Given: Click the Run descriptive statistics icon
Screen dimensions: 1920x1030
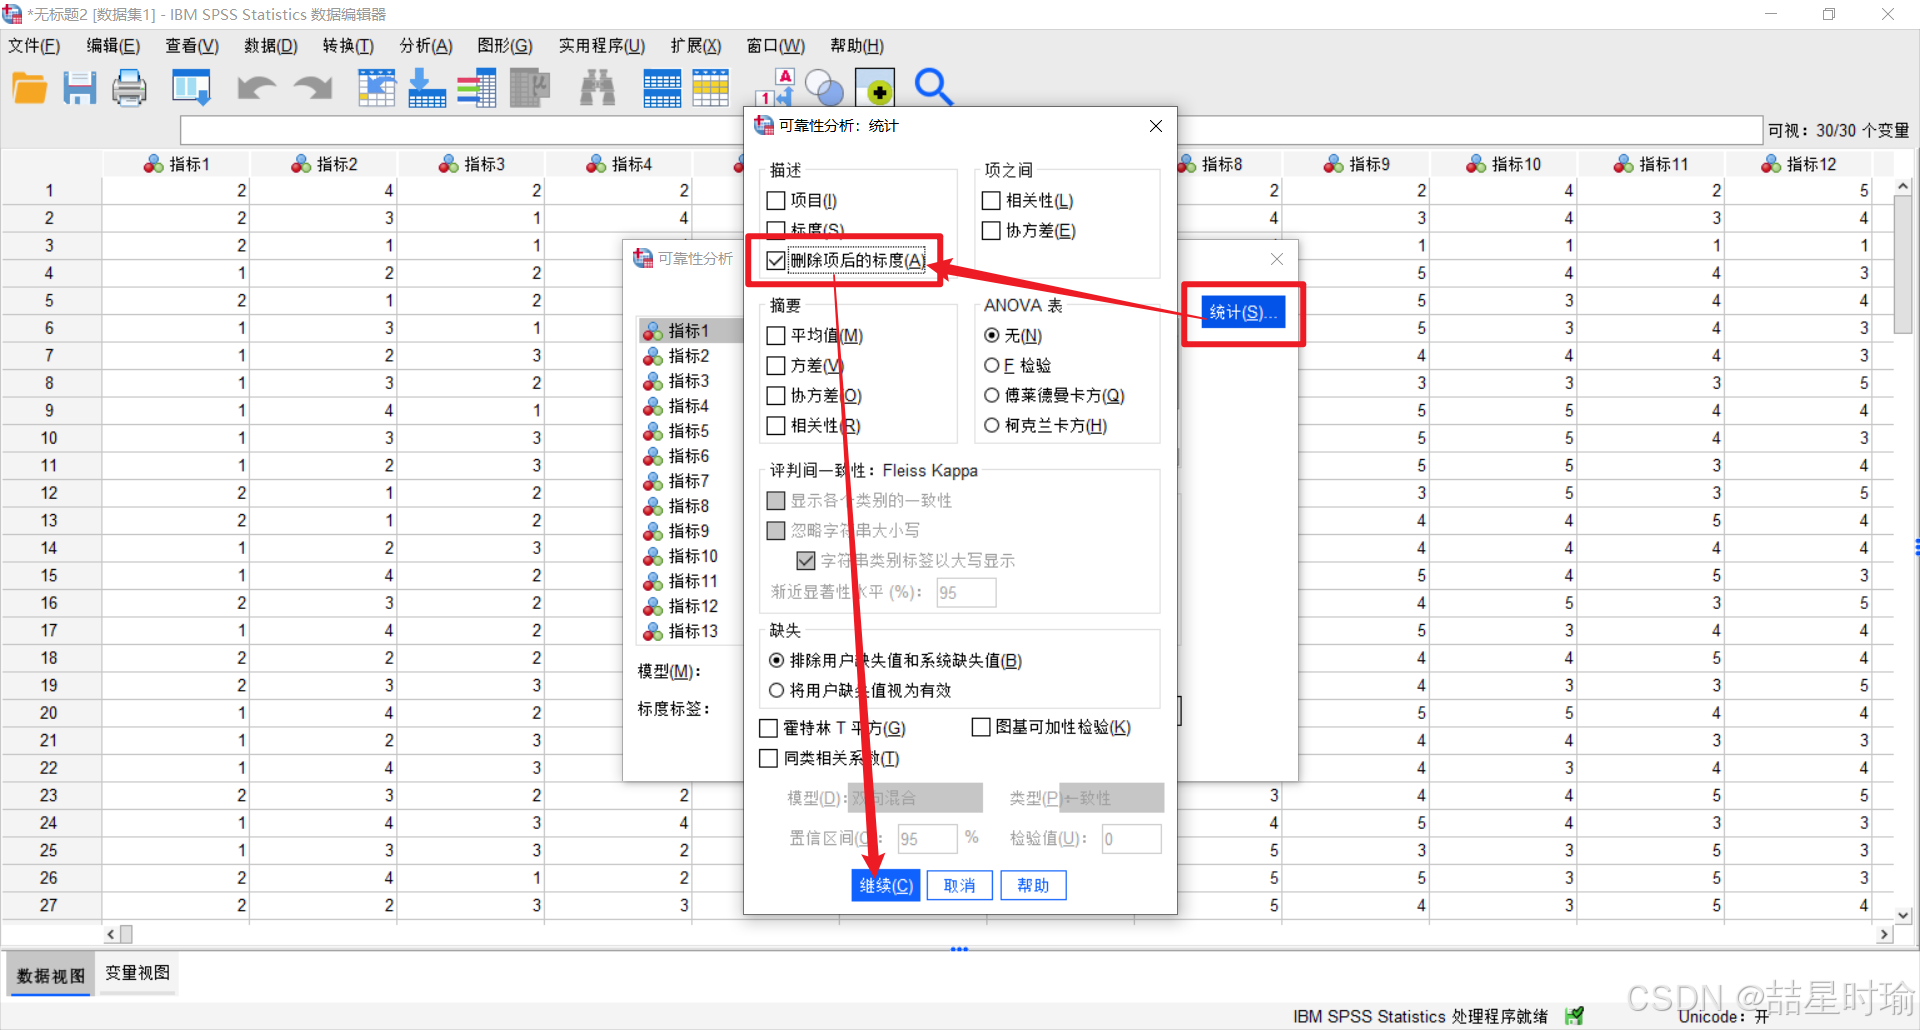Looking at the screenshot, I should 530,88.
